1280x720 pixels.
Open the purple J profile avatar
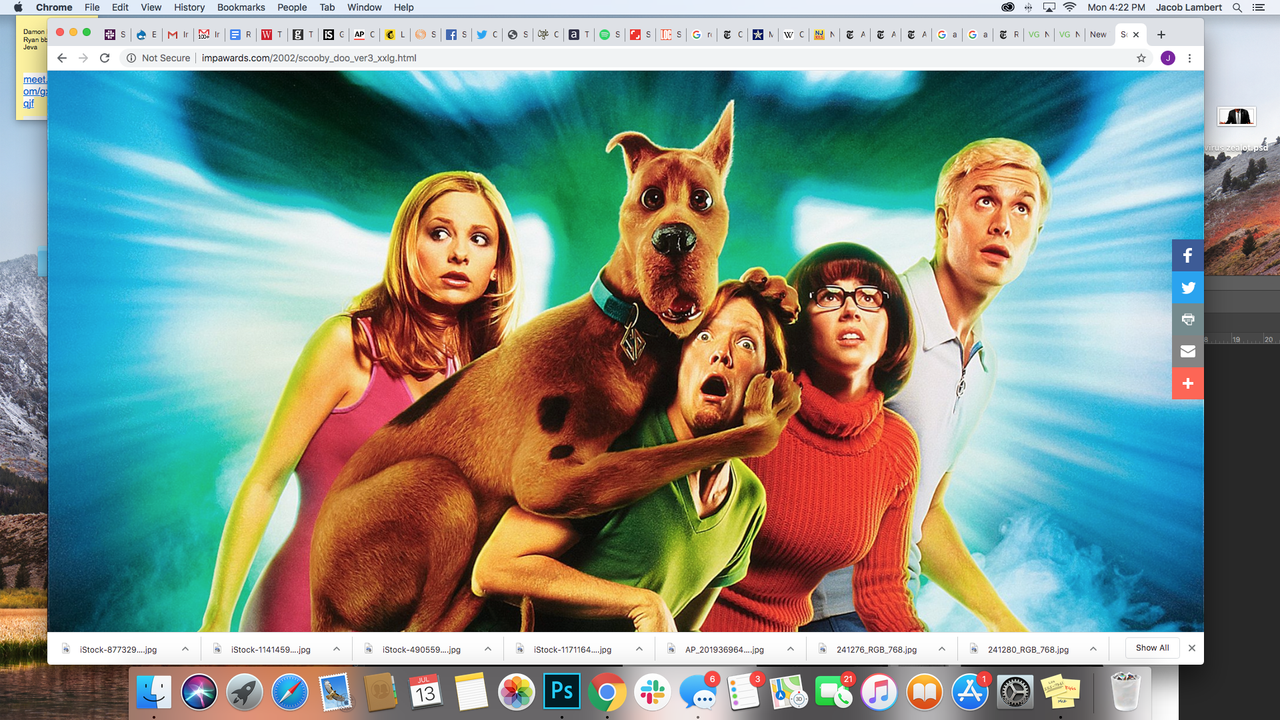point(1167,58)
